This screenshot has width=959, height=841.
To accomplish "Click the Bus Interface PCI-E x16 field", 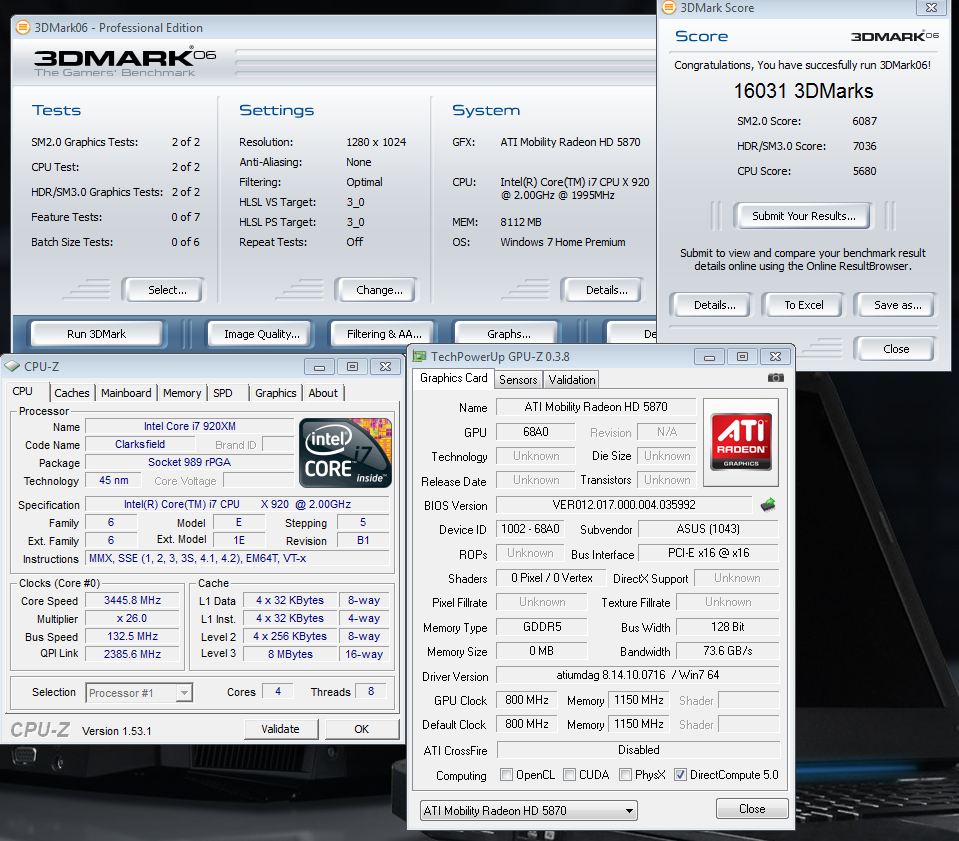I will click(x=708, y=553).
